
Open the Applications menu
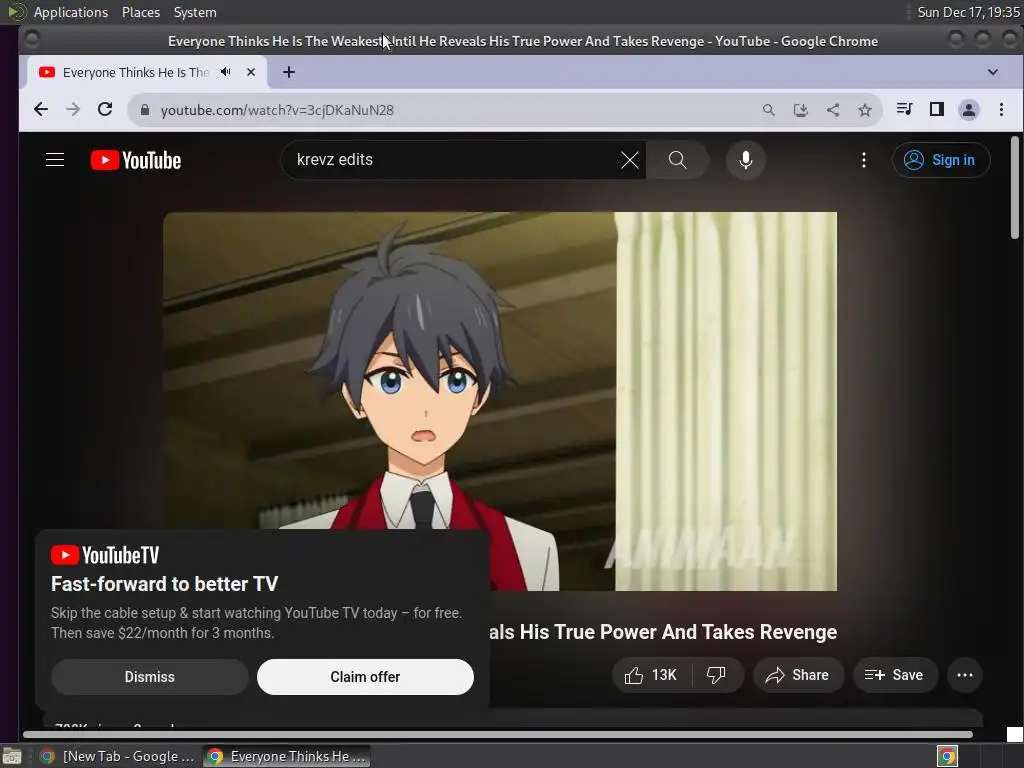click(x=71, y=12)
